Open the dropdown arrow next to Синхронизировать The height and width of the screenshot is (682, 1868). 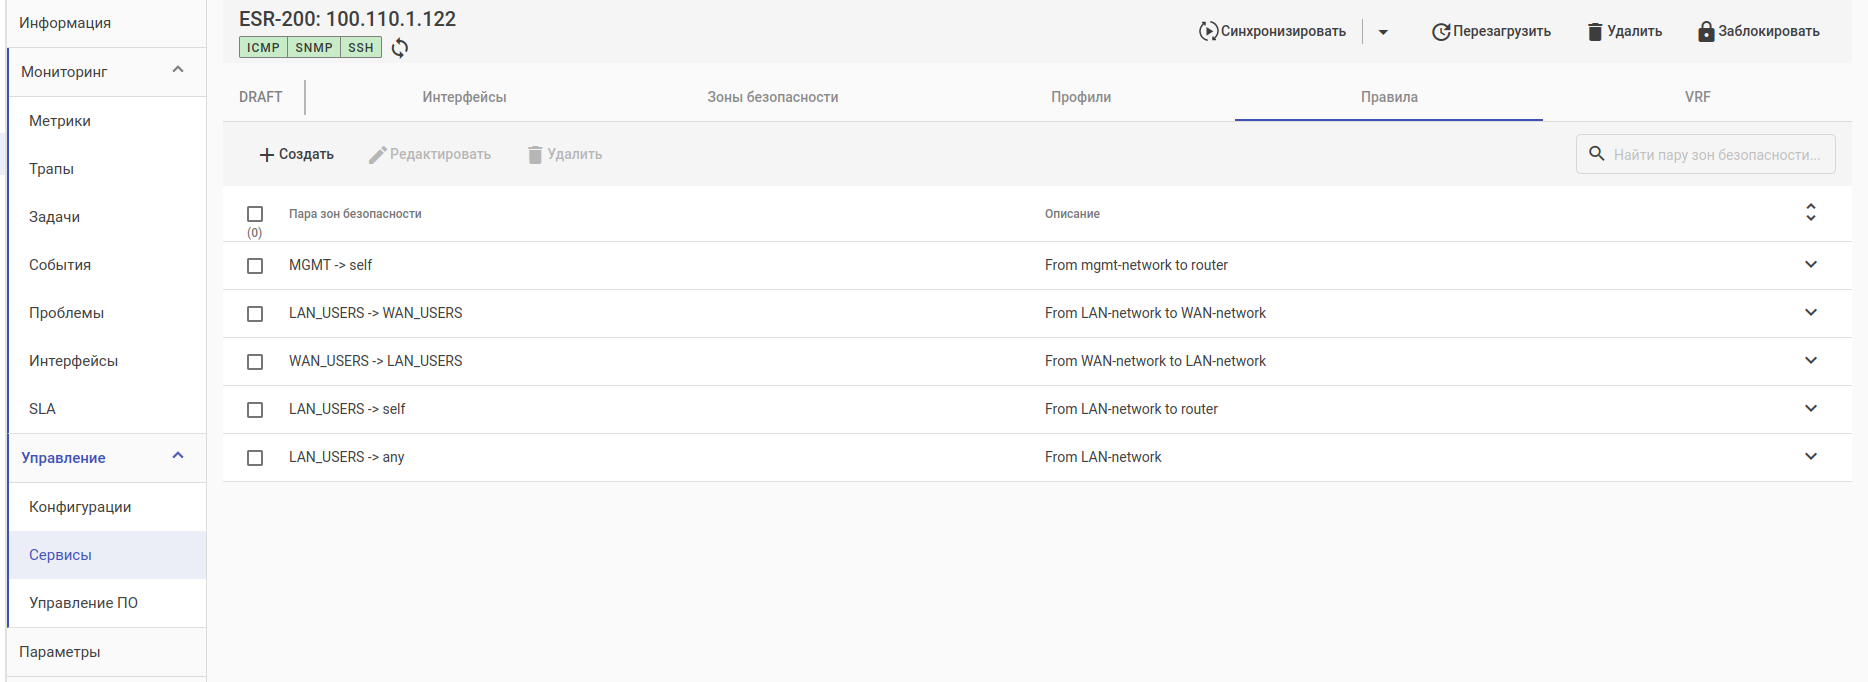pos(1383,32)
